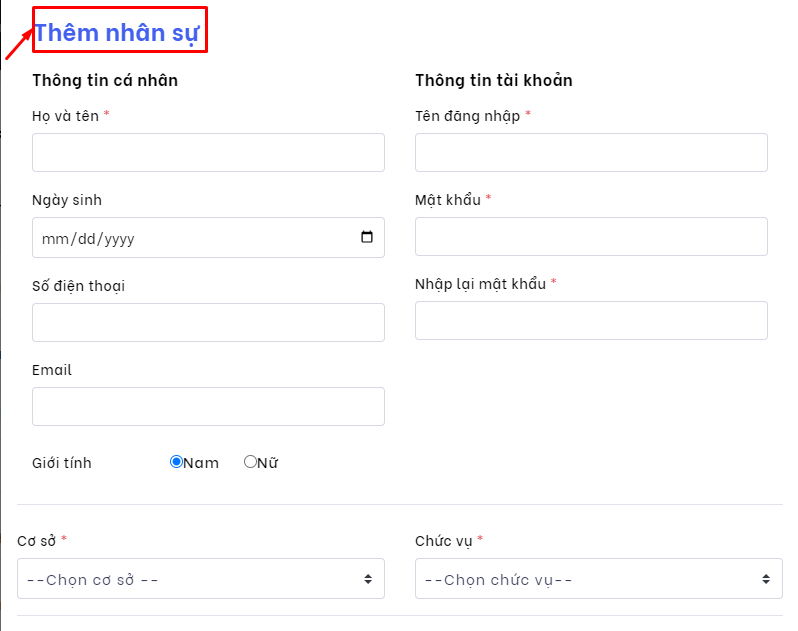Focus the Email input box
This screenshot has height=631, width=798.
[x=208, y=407]
